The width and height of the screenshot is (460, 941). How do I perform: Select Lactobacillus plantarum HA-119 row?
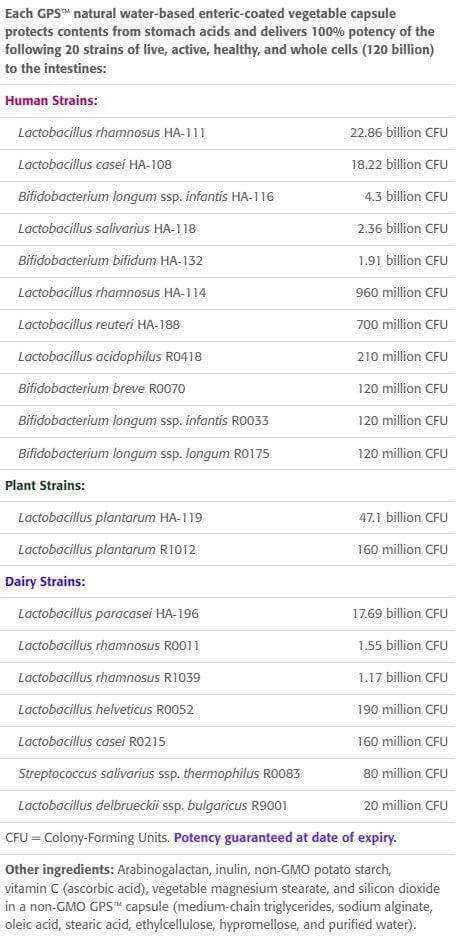[228, 517]
